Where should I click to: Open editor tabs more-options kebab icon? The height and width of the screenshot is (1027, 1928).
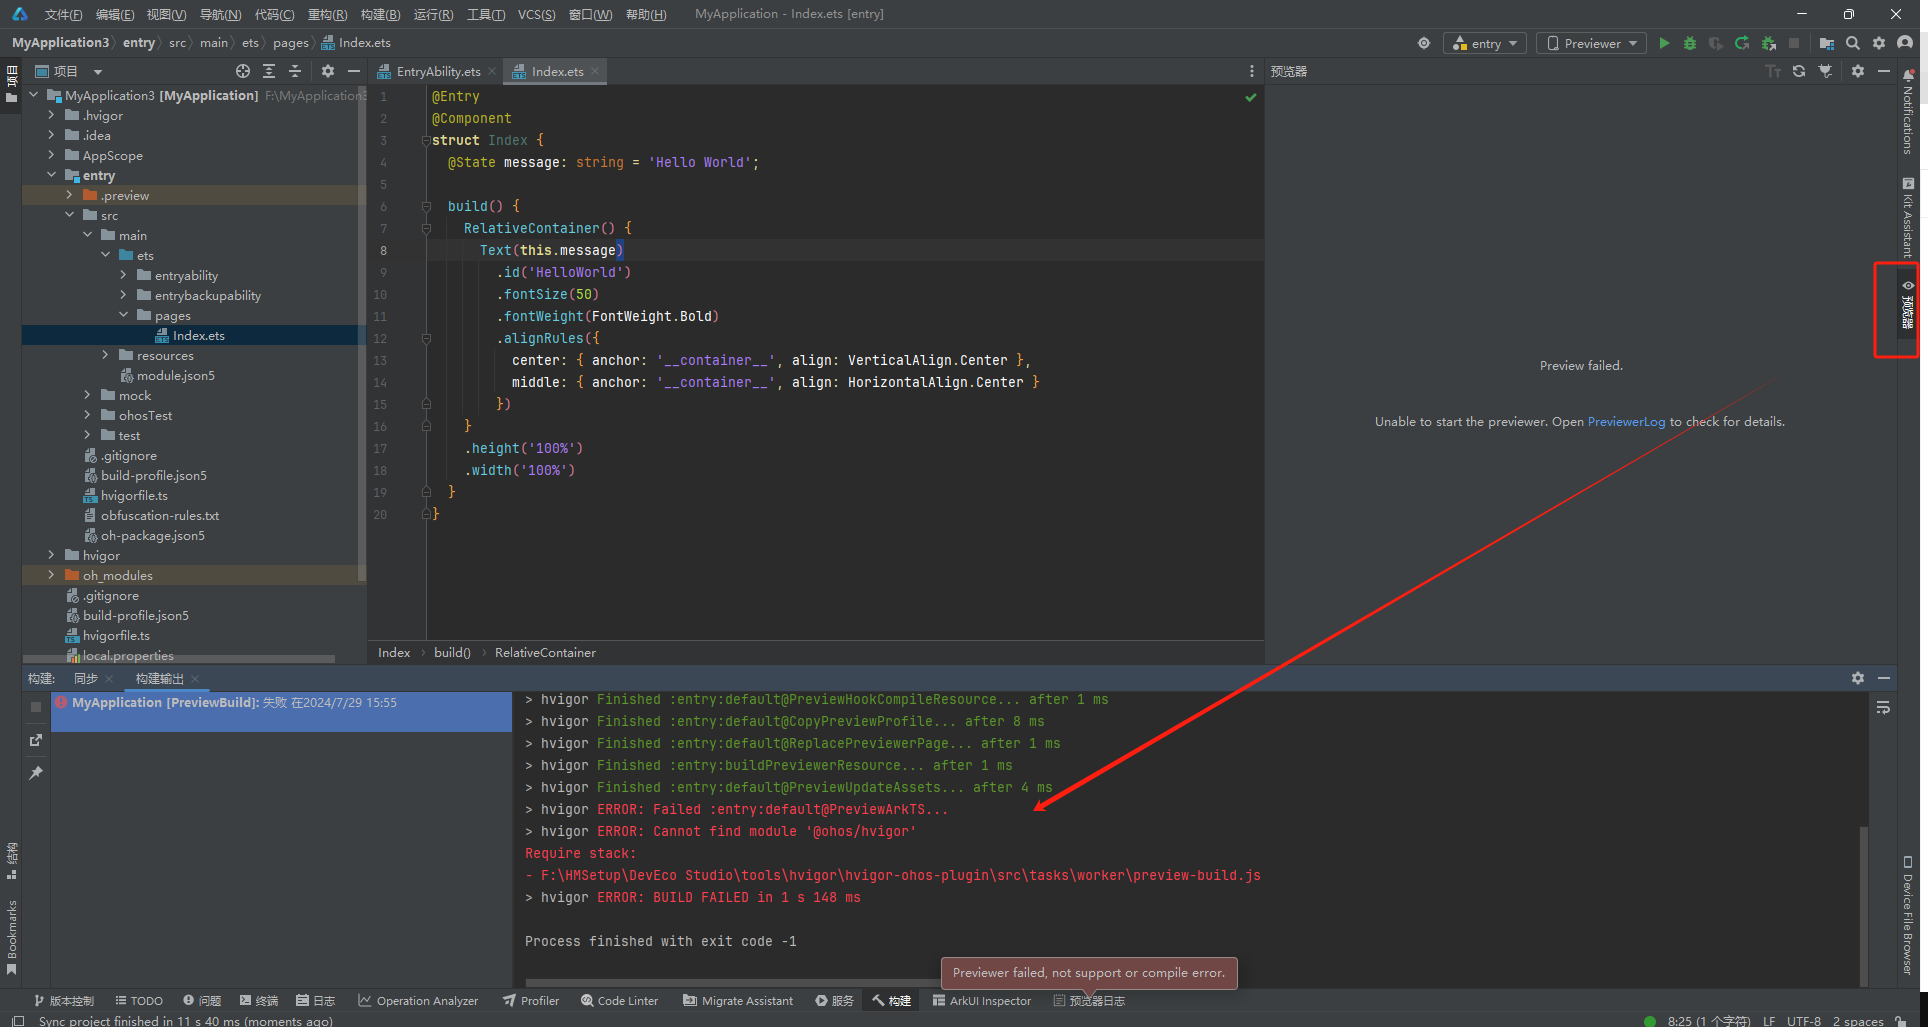coord(1251,71)
